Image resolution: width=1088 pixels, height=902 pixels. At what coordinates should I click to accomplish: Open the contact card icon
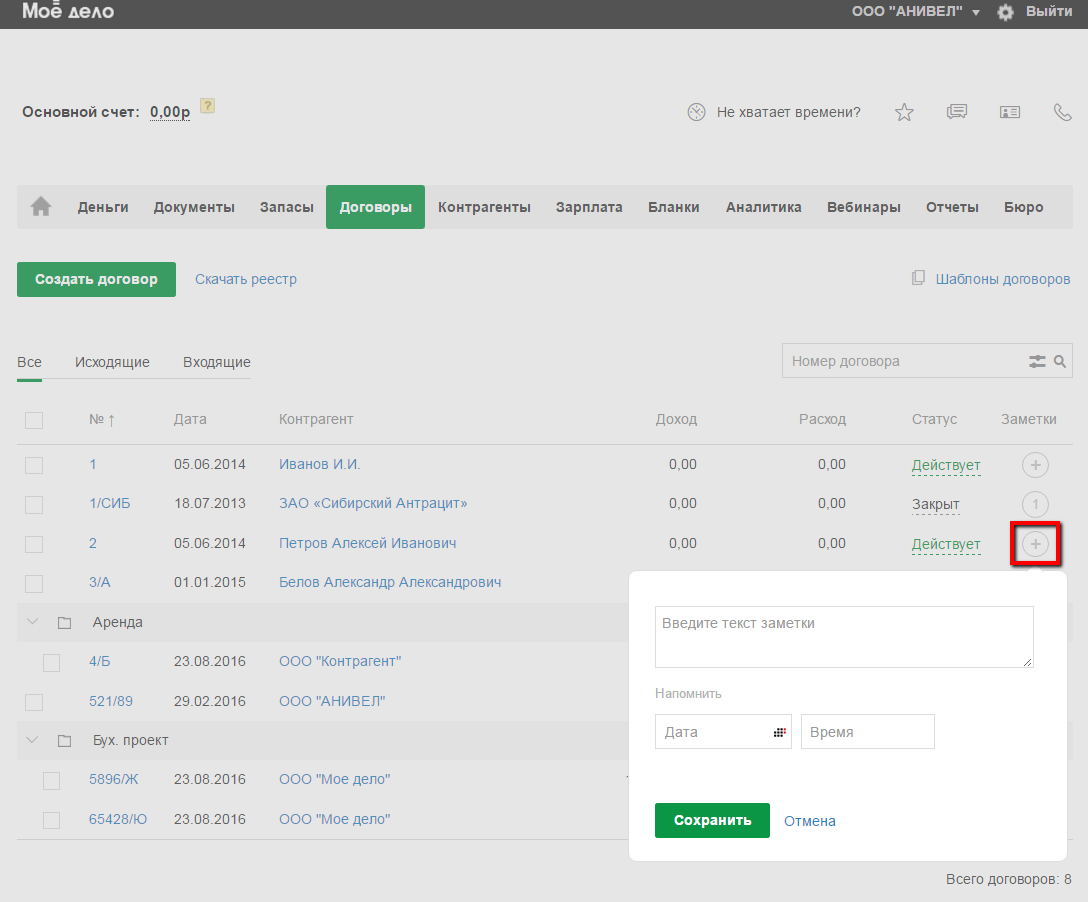[x=1010, y=112]
